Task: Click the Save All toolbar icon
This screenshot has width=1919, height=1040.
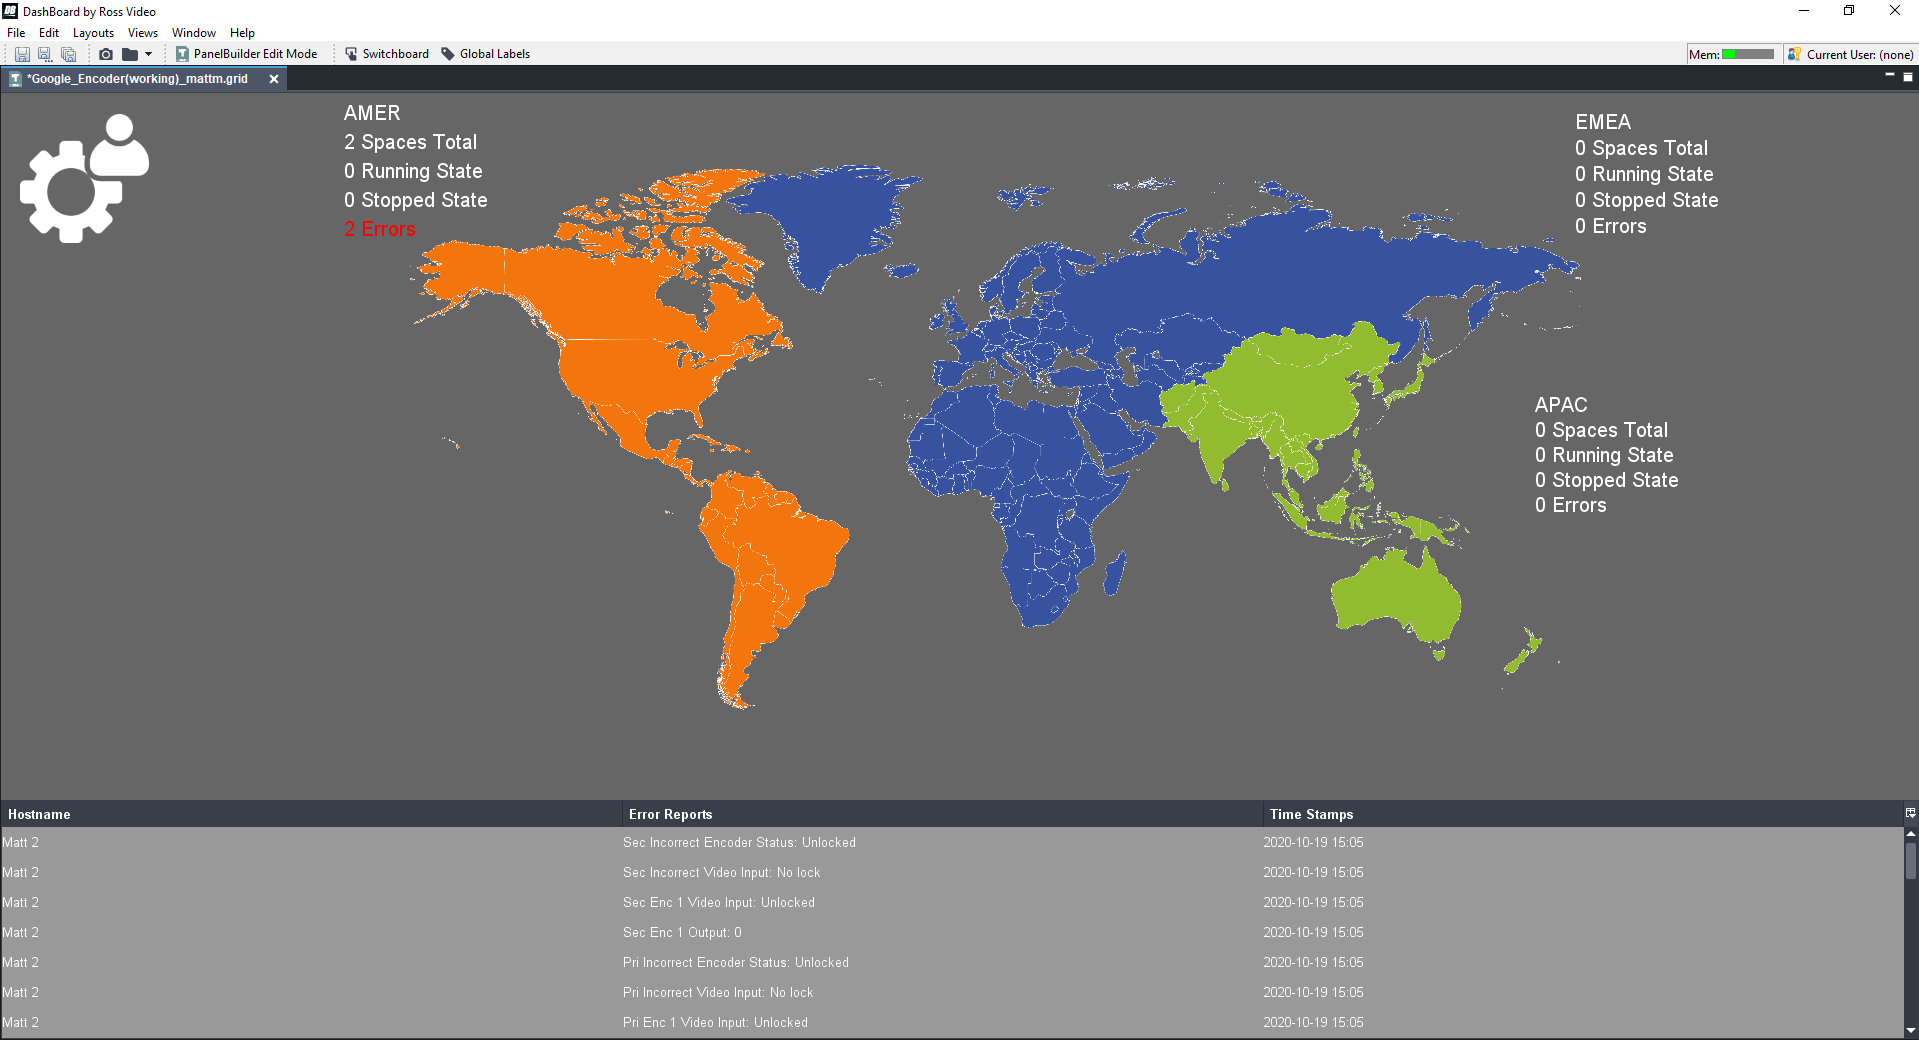Action: pyautogui.click(x=68, y=54)
